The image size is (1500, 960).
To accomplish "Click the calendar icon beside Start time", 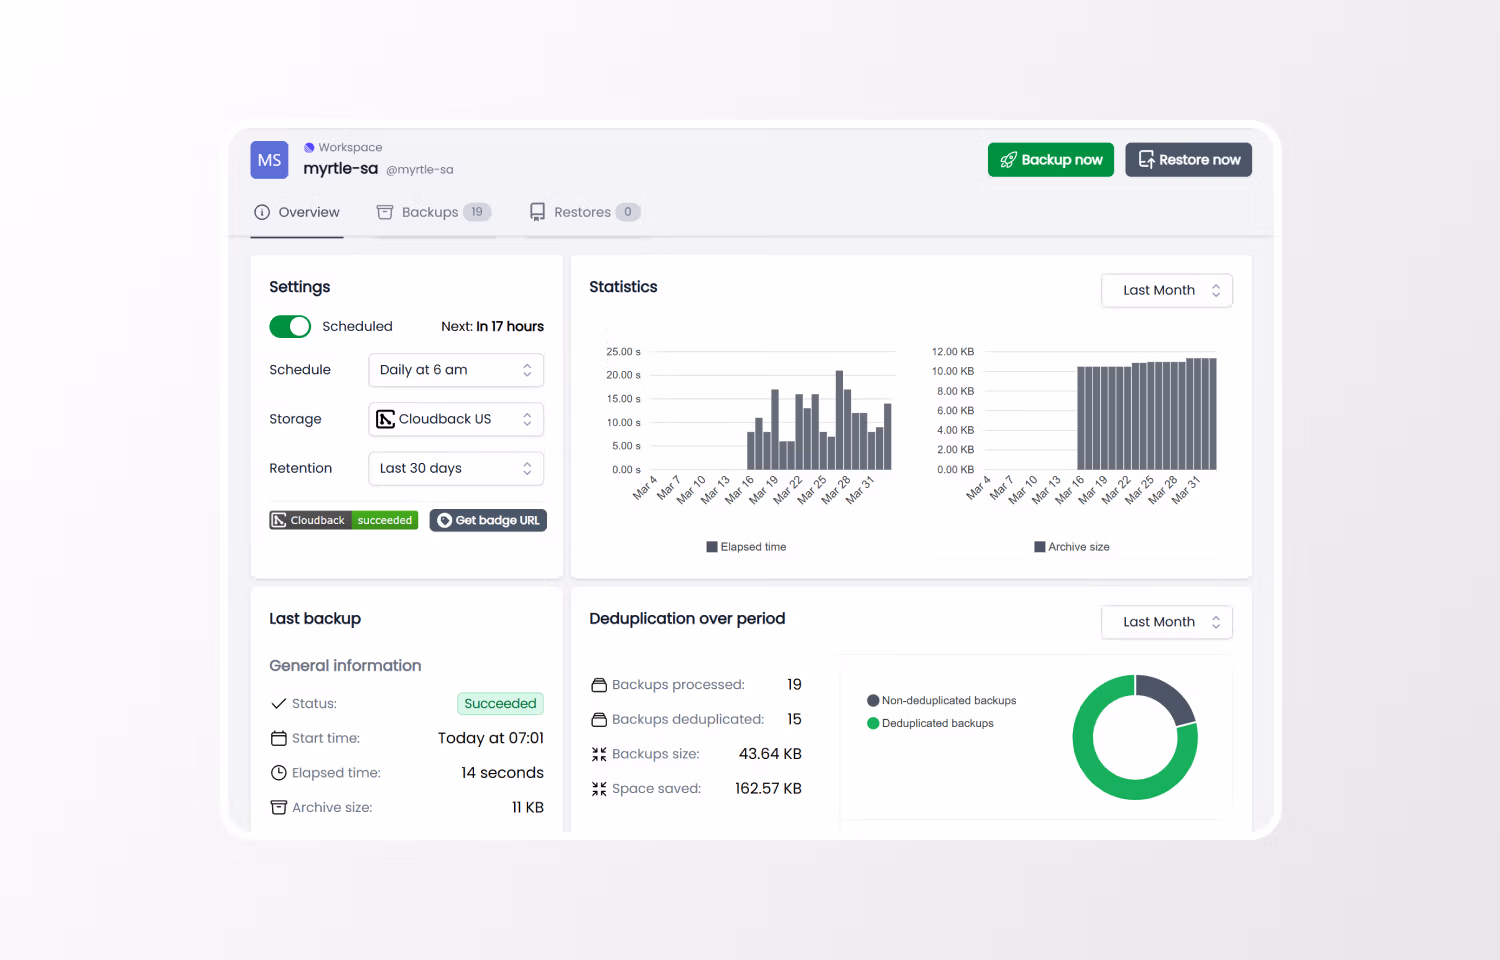I will pos(278,737).
